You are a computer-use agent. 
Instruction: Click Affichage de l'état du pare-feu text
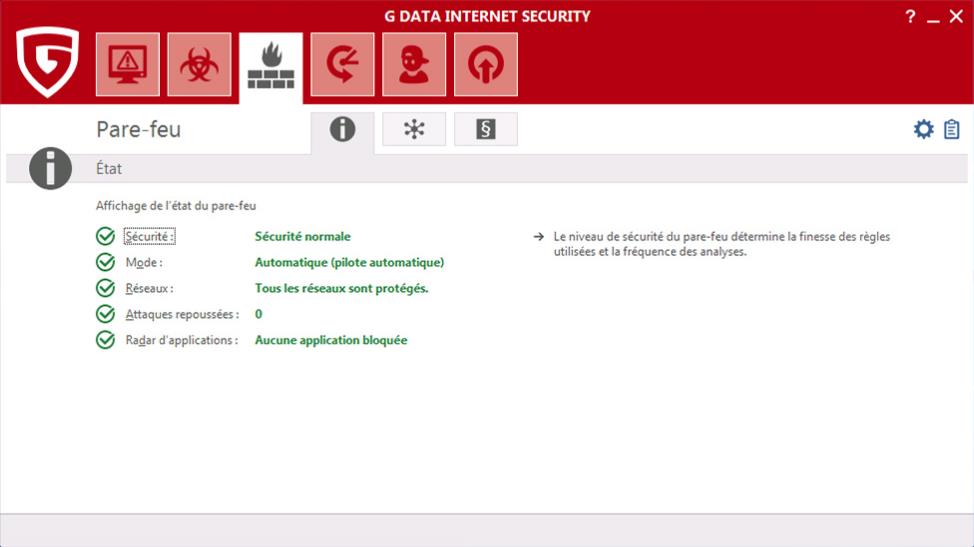tap(176, 206)
